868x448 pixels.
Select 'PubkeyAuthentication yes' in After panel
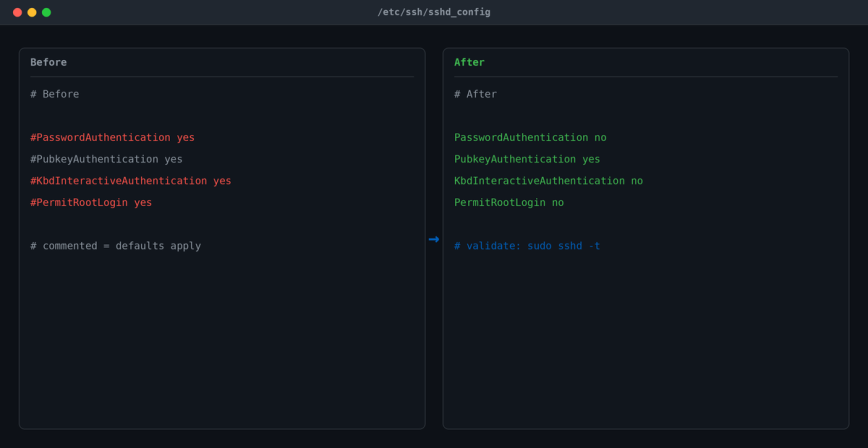pyautogui.click(x=527, y=159)
